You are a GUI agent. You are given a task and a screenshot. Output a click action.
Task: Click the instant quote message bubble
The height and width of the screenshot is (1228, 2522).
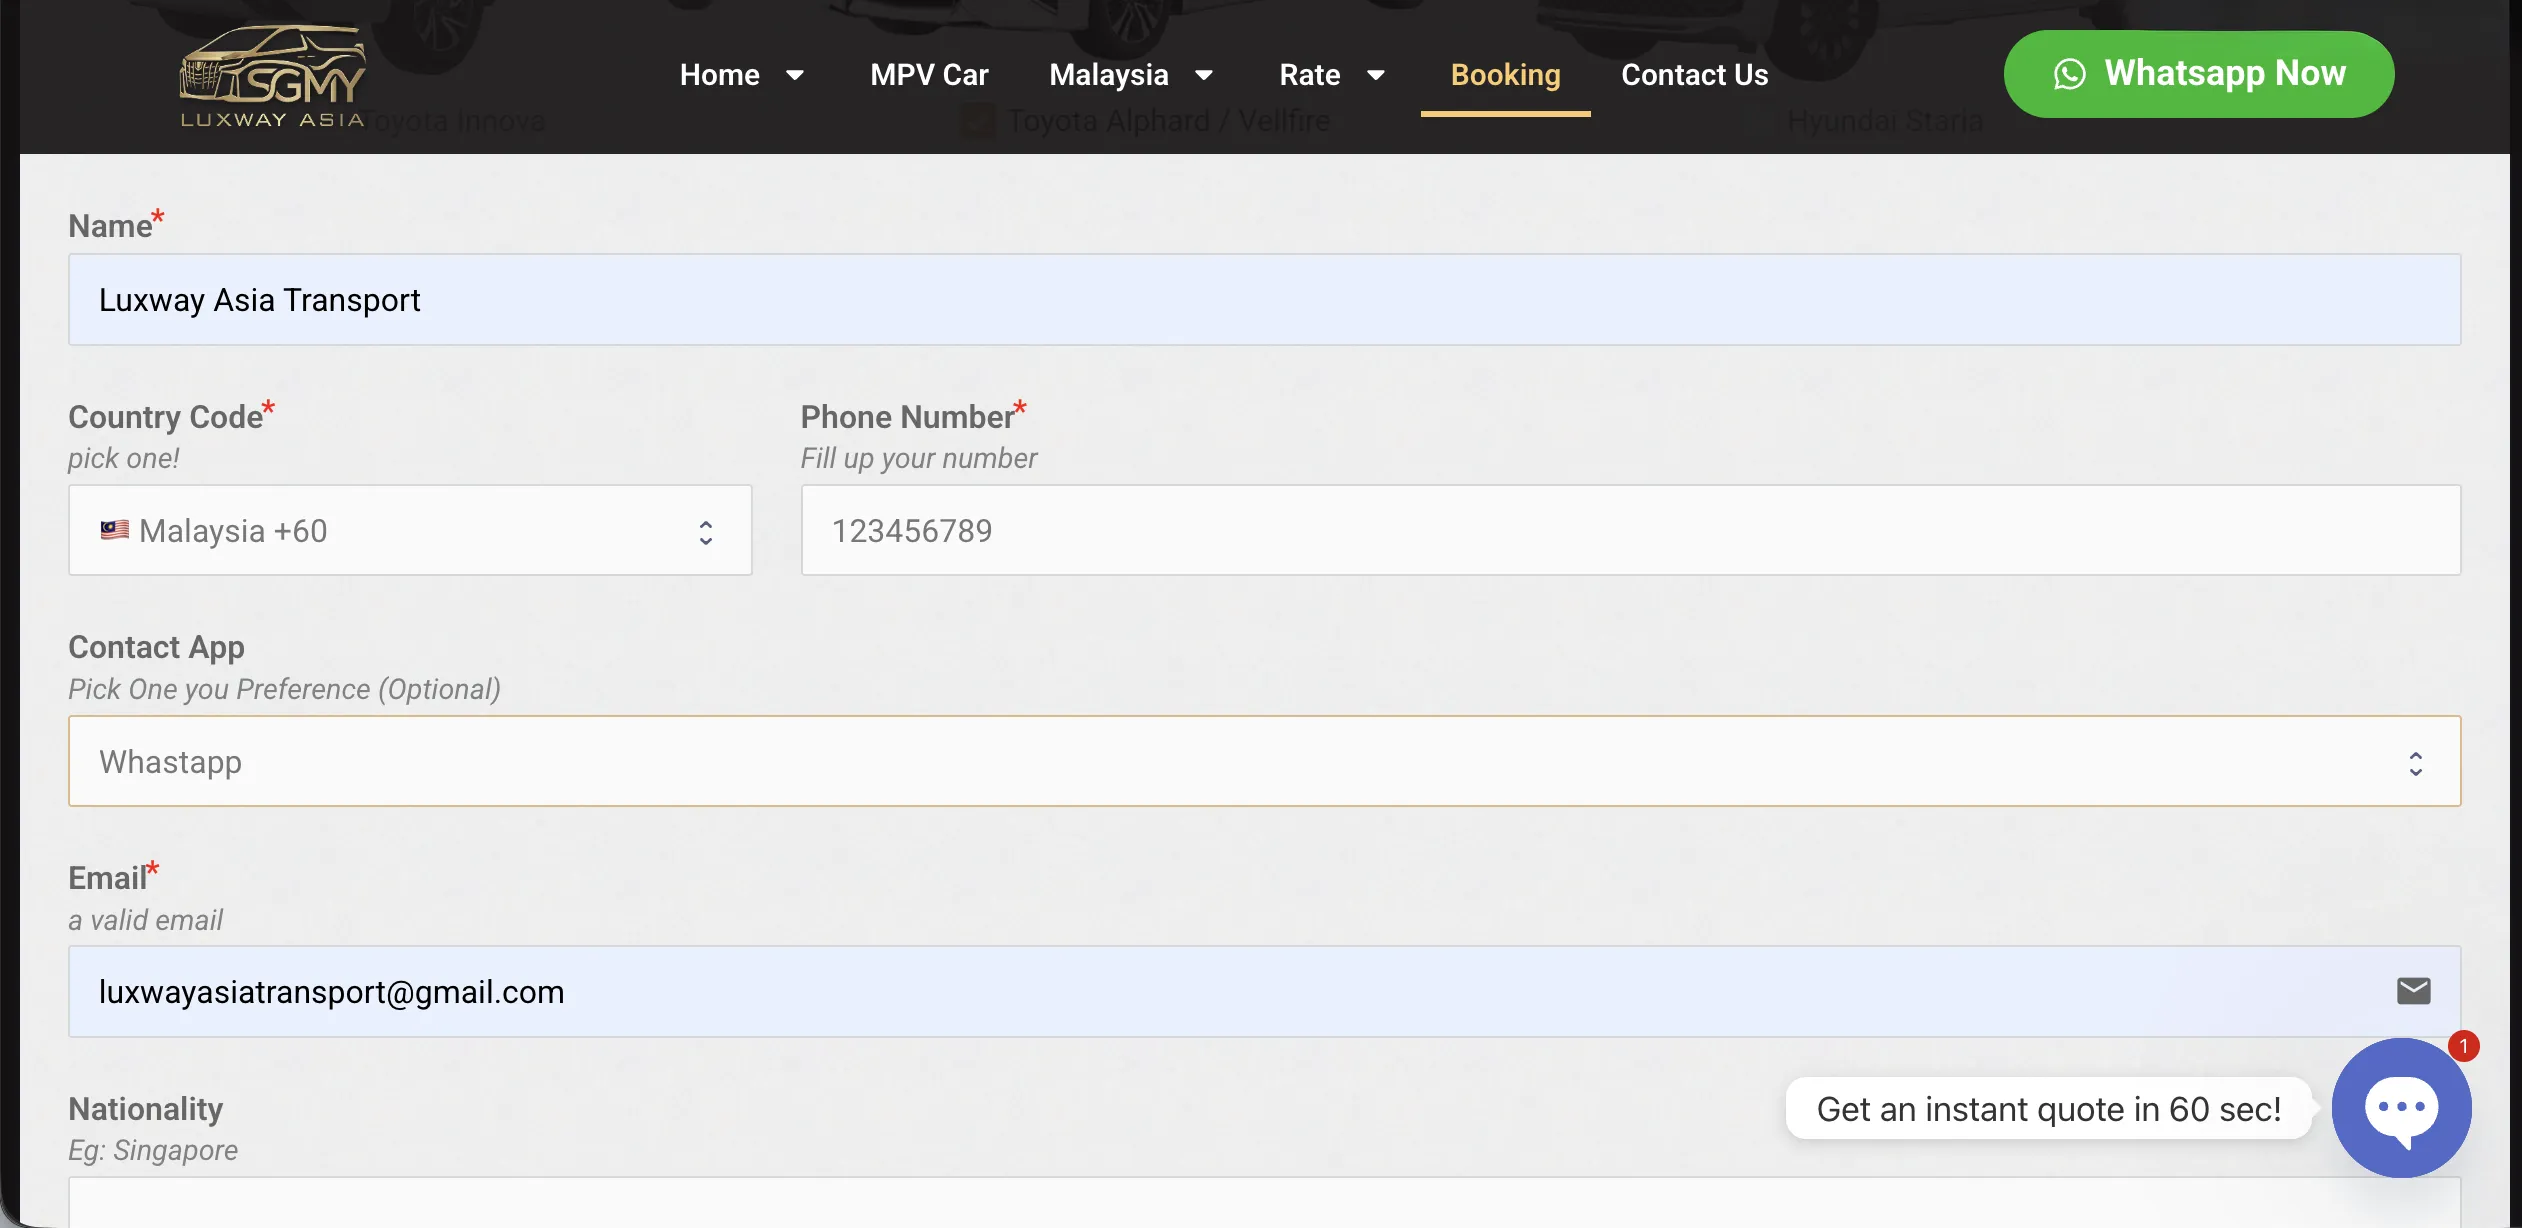coord(2048,1109)
